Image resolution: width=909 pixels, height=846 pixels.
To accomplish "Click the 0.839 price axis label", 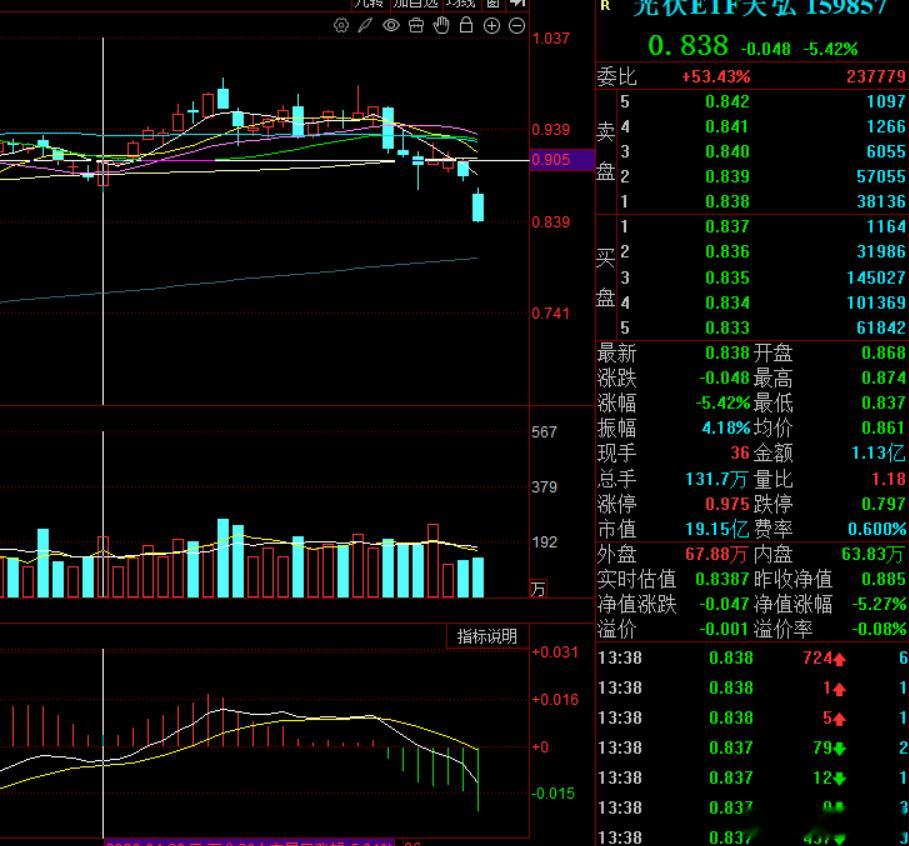I will click(x=551, y=222).
